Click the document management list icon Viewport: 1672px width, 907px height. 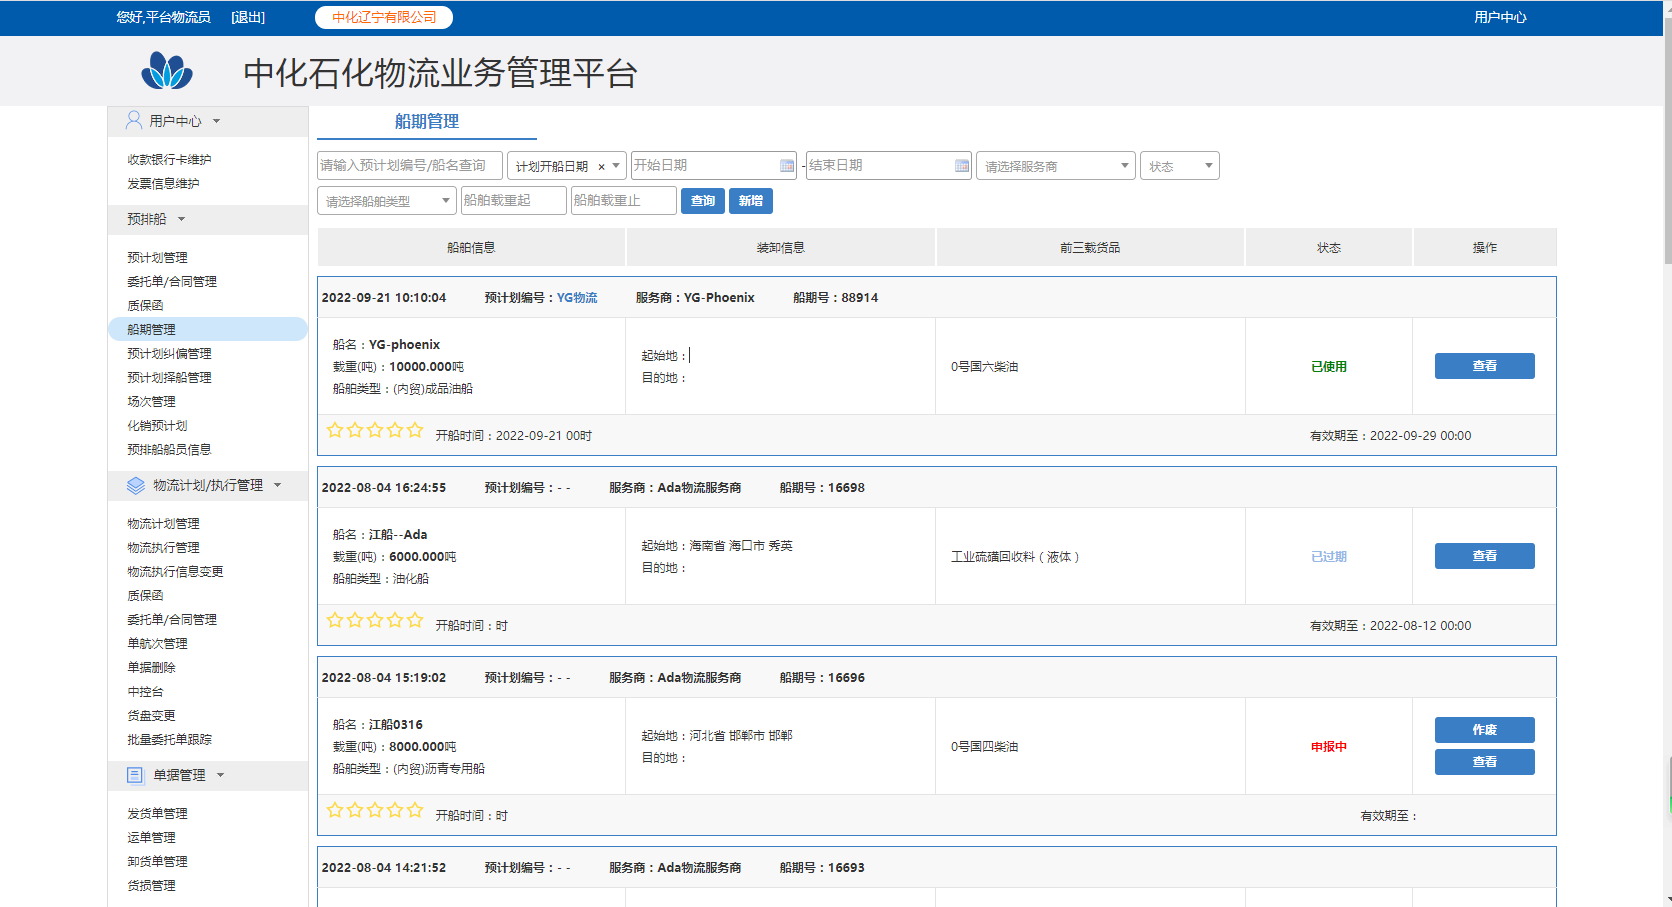tap(136, 775)
